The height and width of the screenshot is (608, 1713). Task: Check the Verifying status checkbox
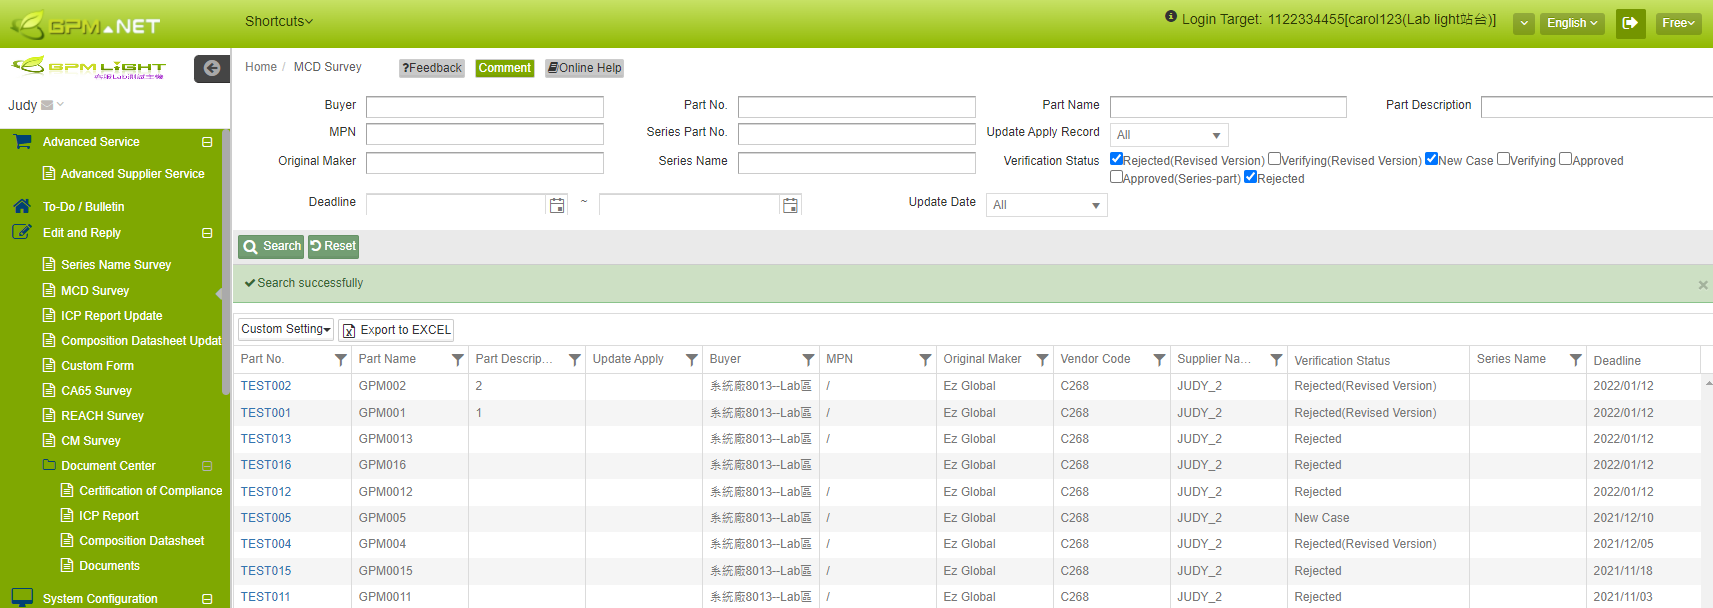point(1504,159)
